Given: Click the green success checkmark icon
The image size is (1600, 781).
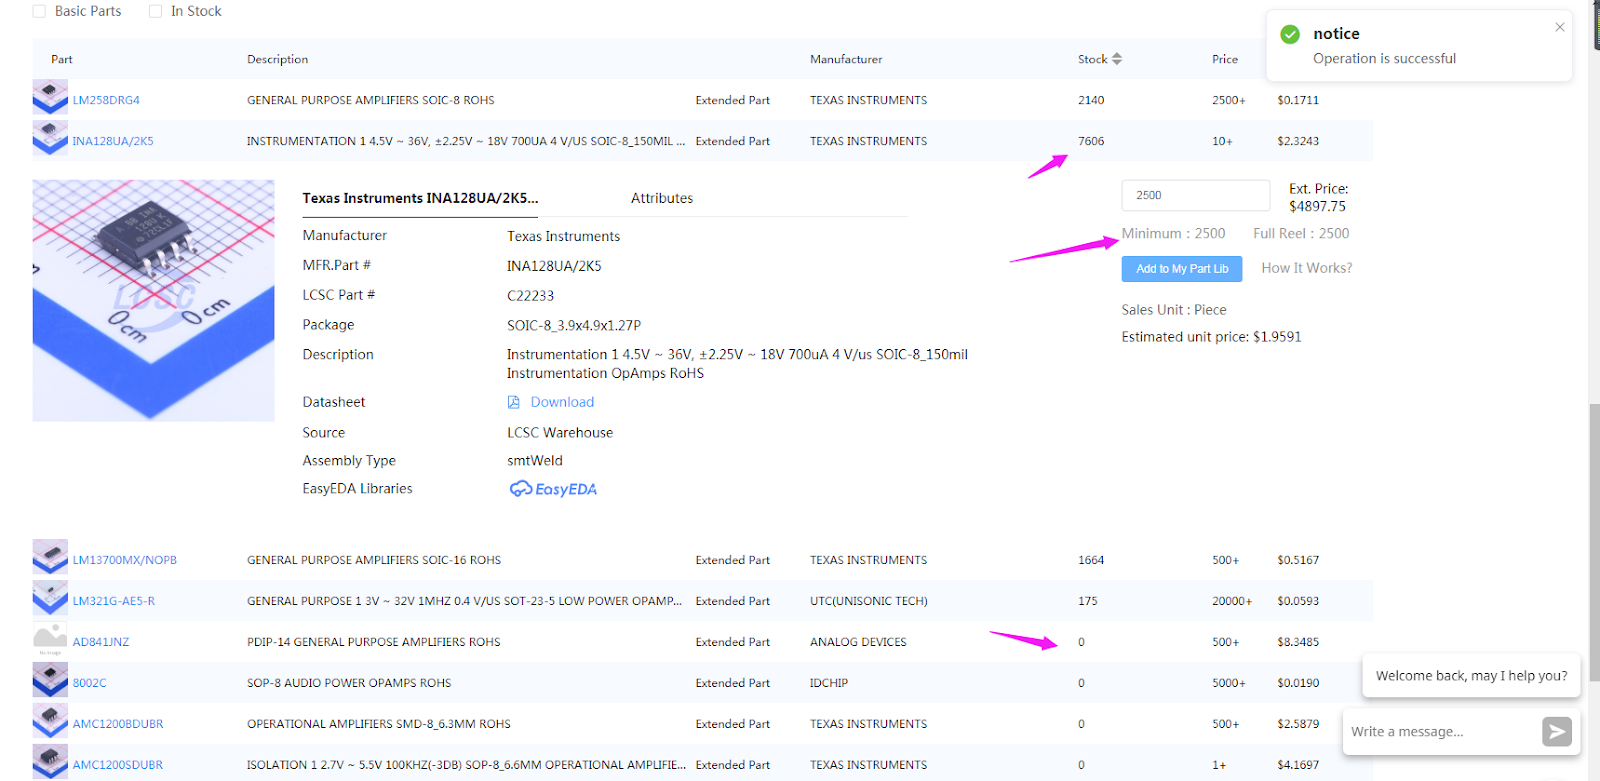Looking at the screenshot, I should [1290, 34].
